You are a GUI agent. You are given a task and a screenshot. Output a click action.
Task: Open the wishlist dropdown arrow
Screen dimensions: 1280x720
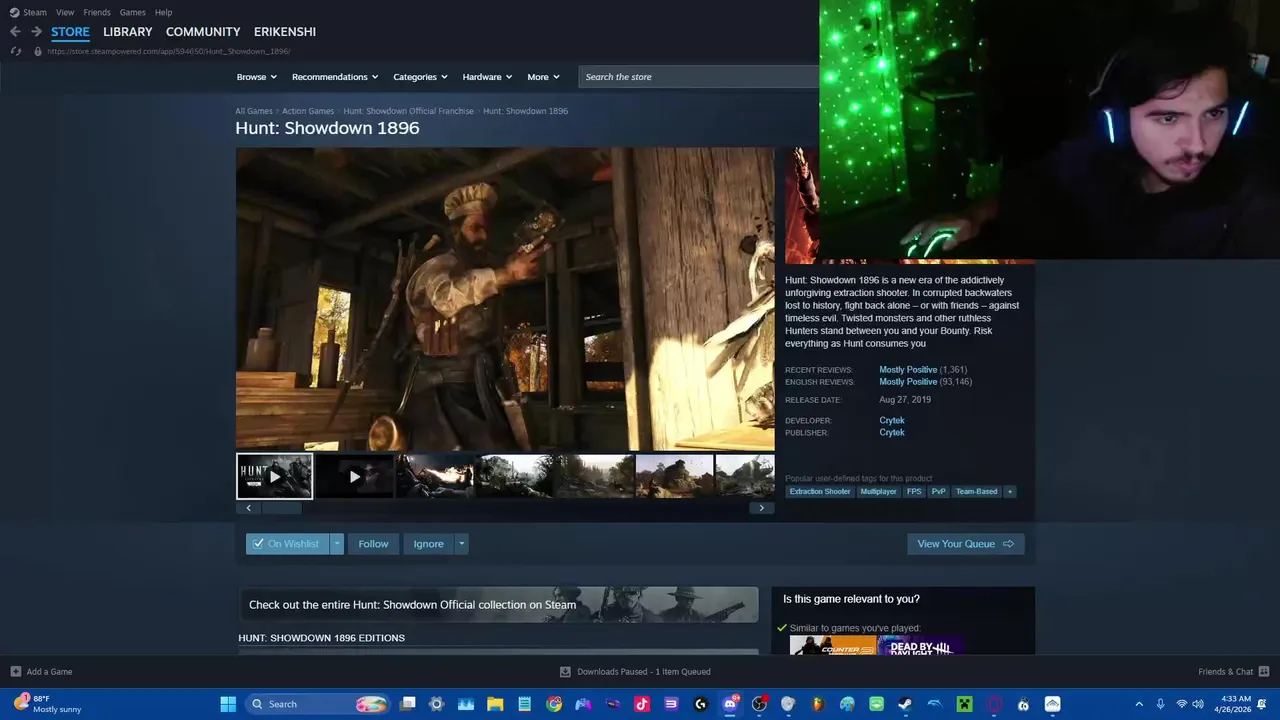pos(337,544)
